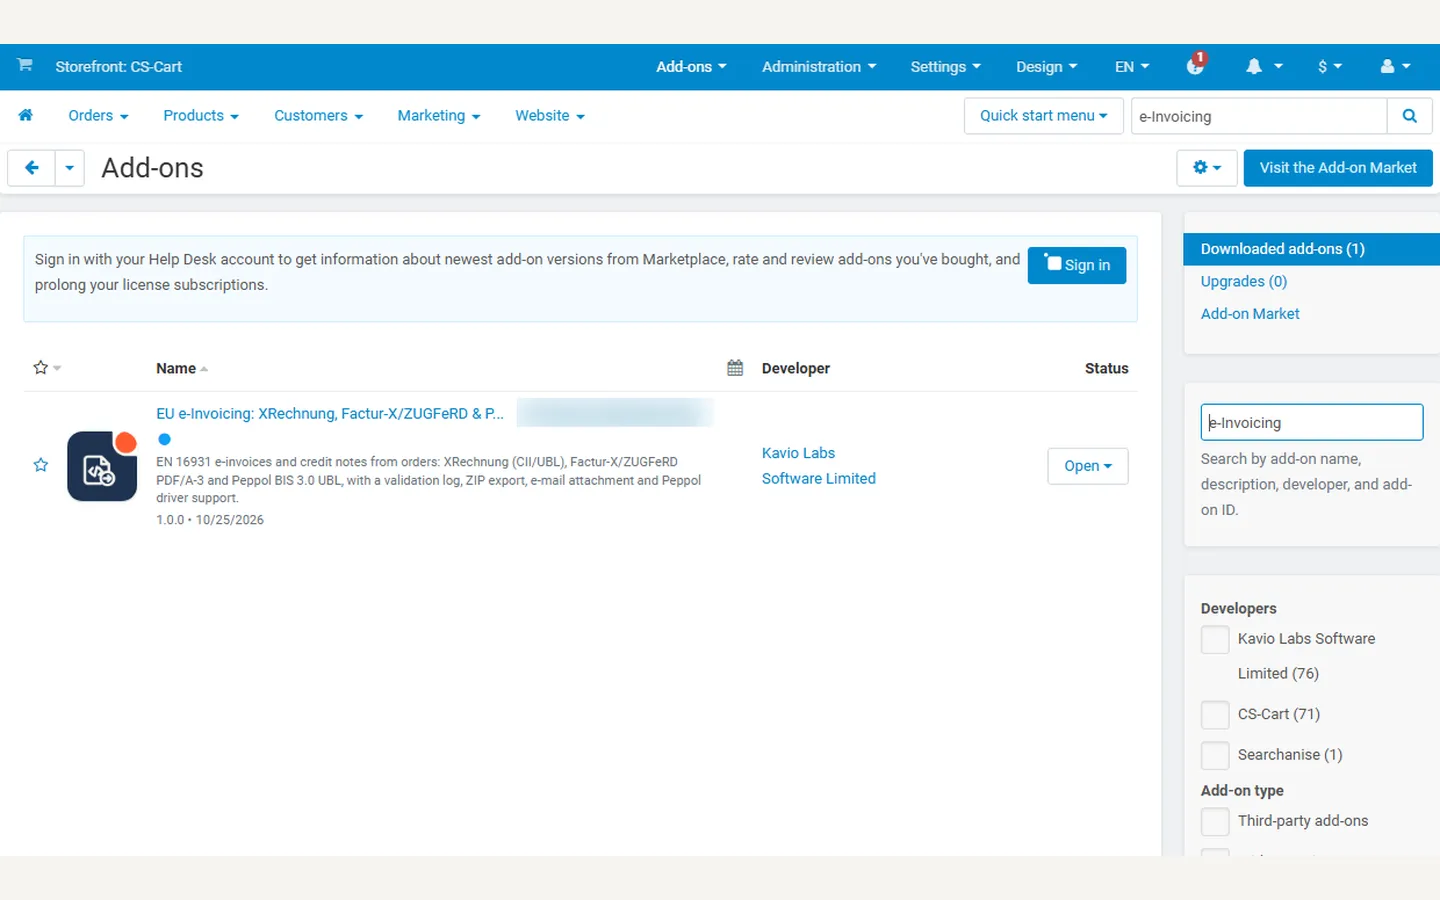1440x900 pixels.
Task: Select the Upgrades (0) tab
Action: (1244, 282)
